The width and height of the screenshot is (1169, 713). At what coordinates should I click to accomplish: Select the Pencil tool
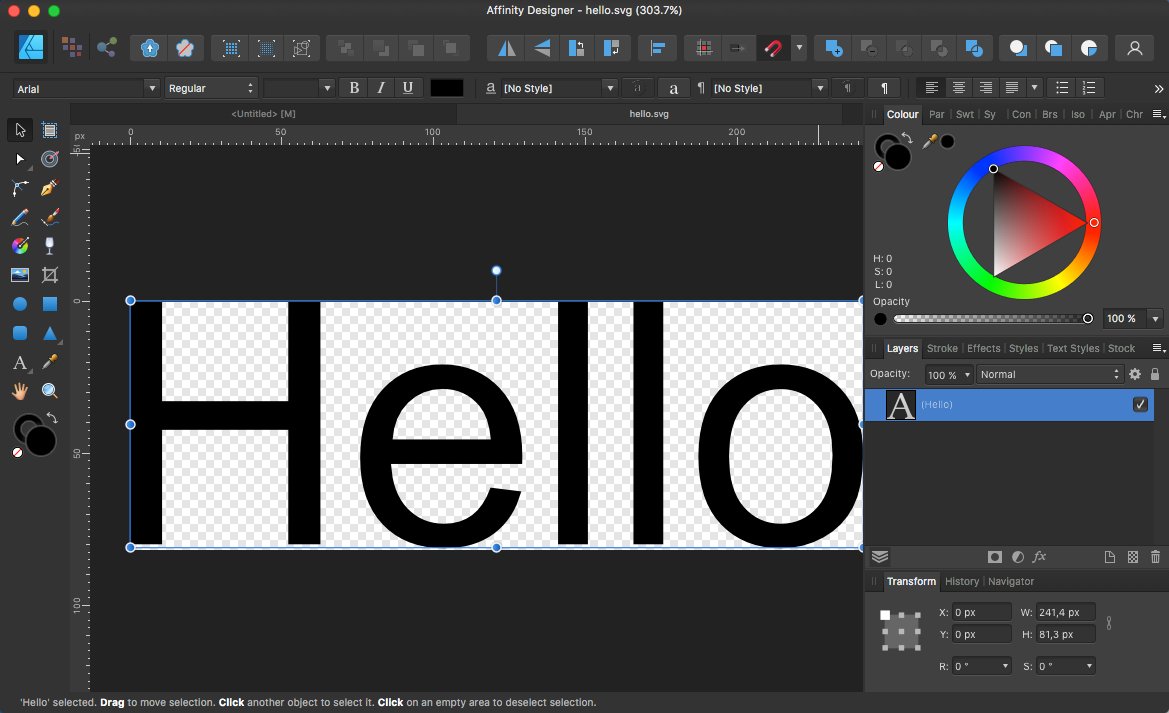[20, 217]
